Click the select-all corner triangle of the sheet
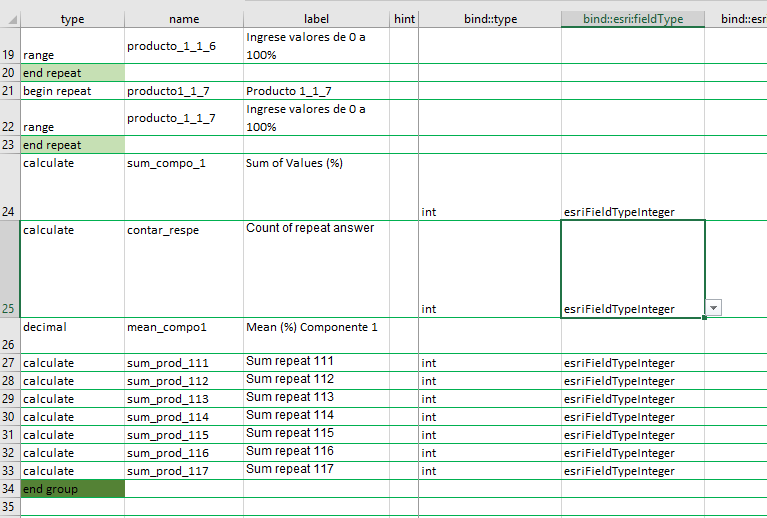The height and width of the screenshot is (518, 767). tap(12, 20)
